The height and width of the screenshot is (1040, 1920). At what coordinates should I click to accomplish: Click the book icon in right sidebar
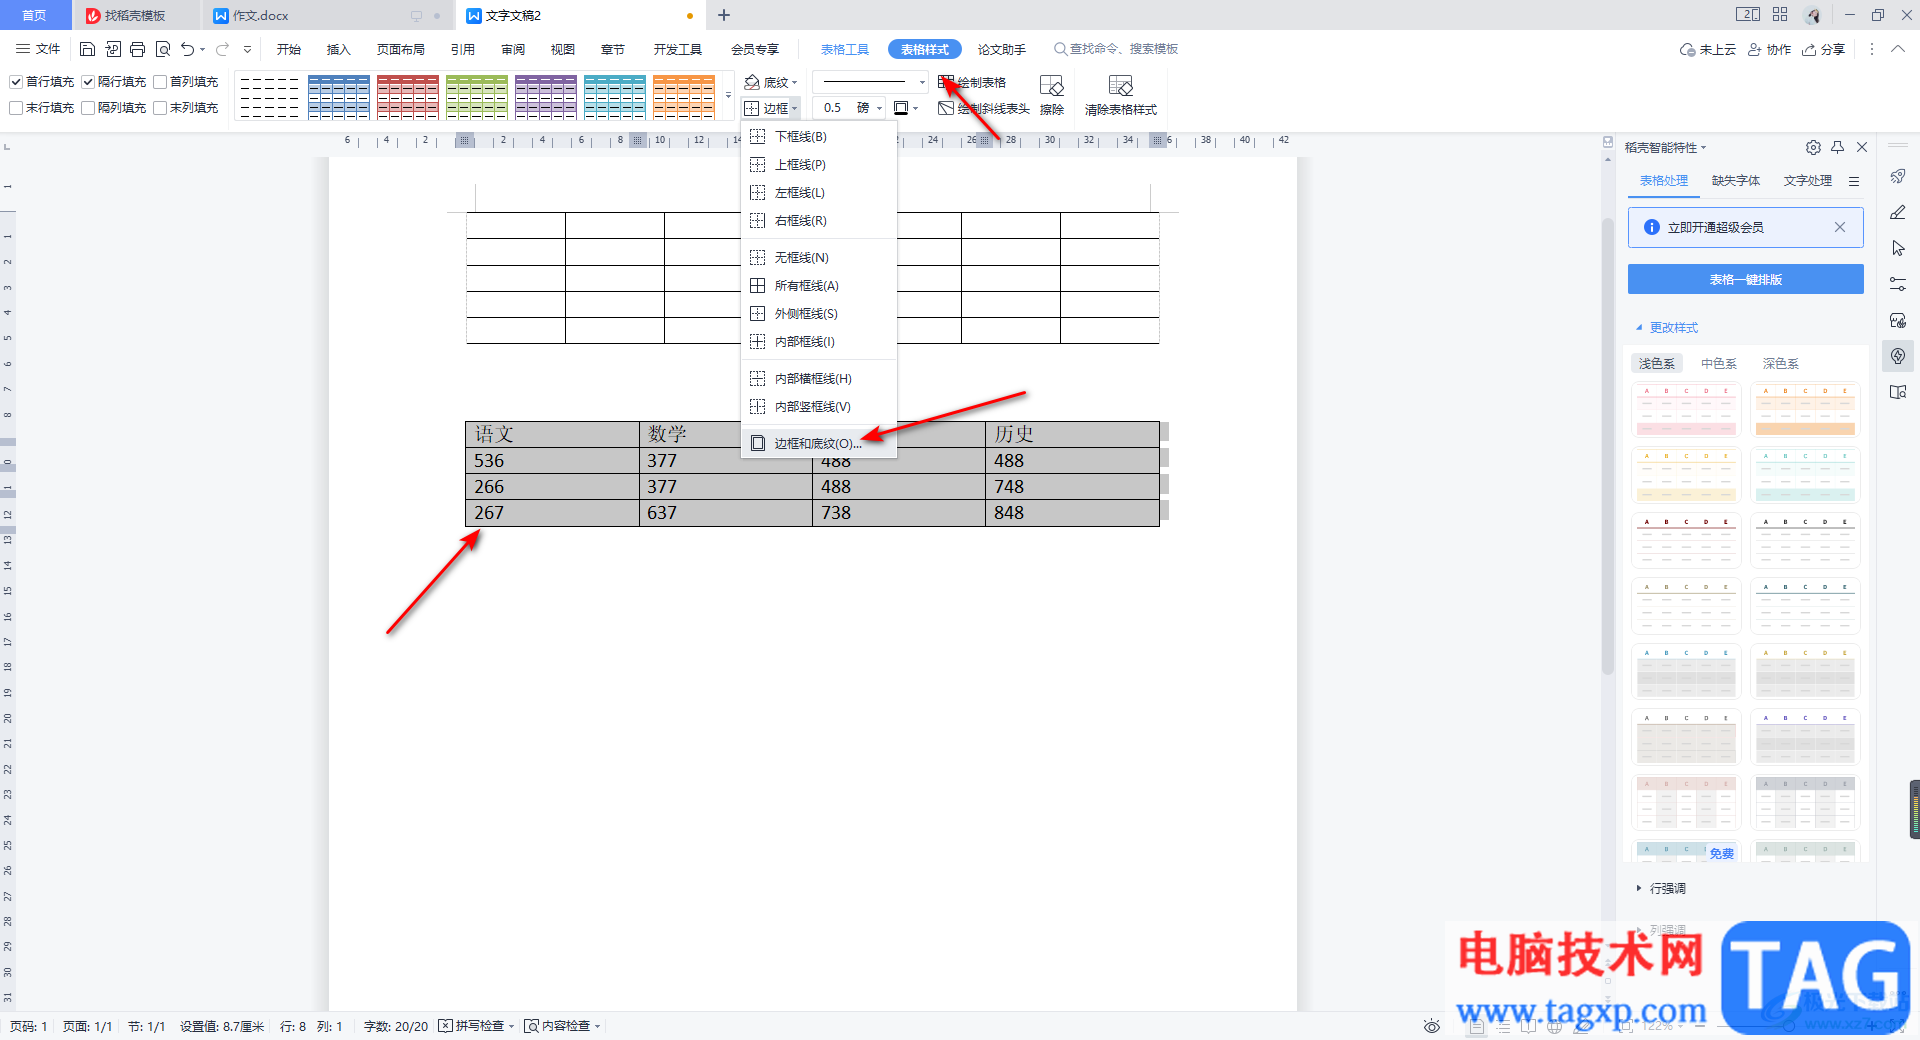tap(1898, 392)
